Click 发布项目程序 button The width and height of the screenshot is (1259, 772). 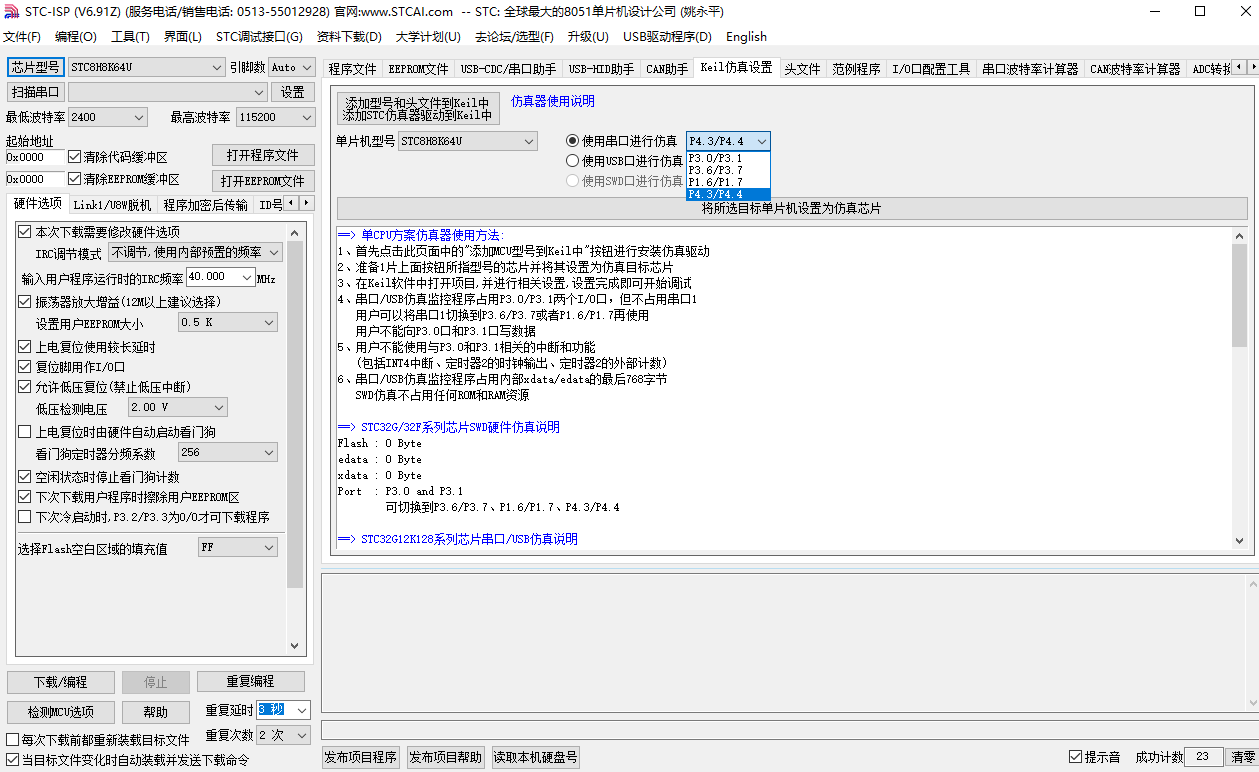[x=360, y=757]
